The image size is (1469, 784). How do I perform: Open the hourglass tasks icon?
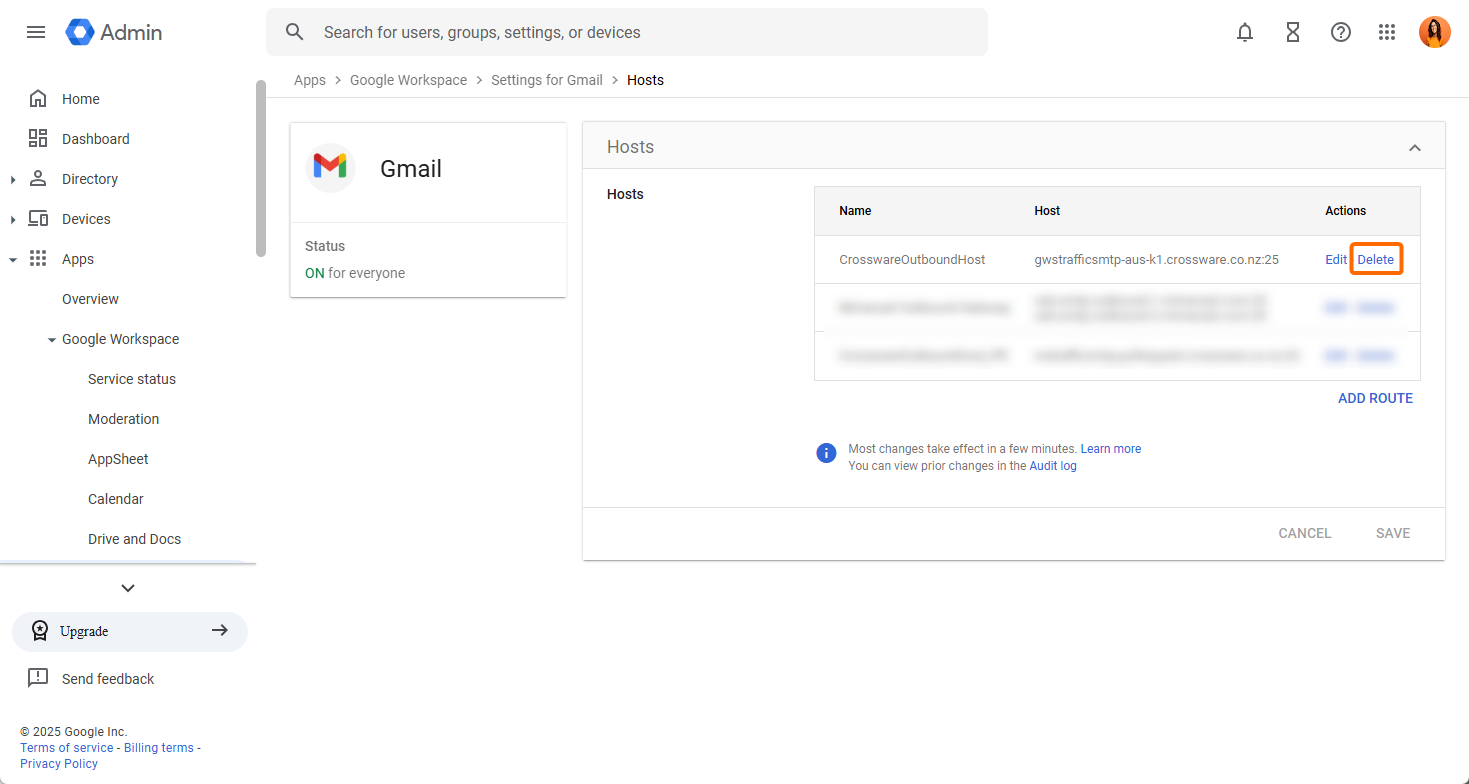pos(1293,32)
